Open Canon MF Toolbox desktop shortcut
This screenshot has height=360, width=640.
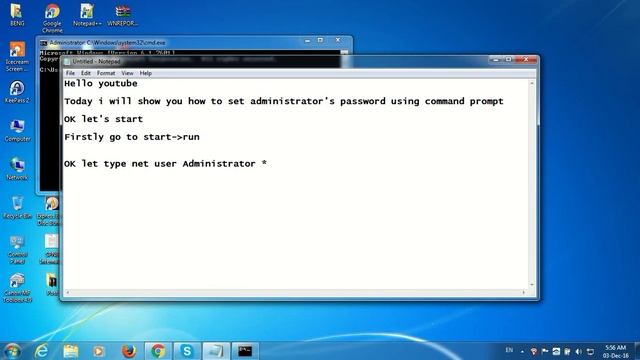(17, 288)
